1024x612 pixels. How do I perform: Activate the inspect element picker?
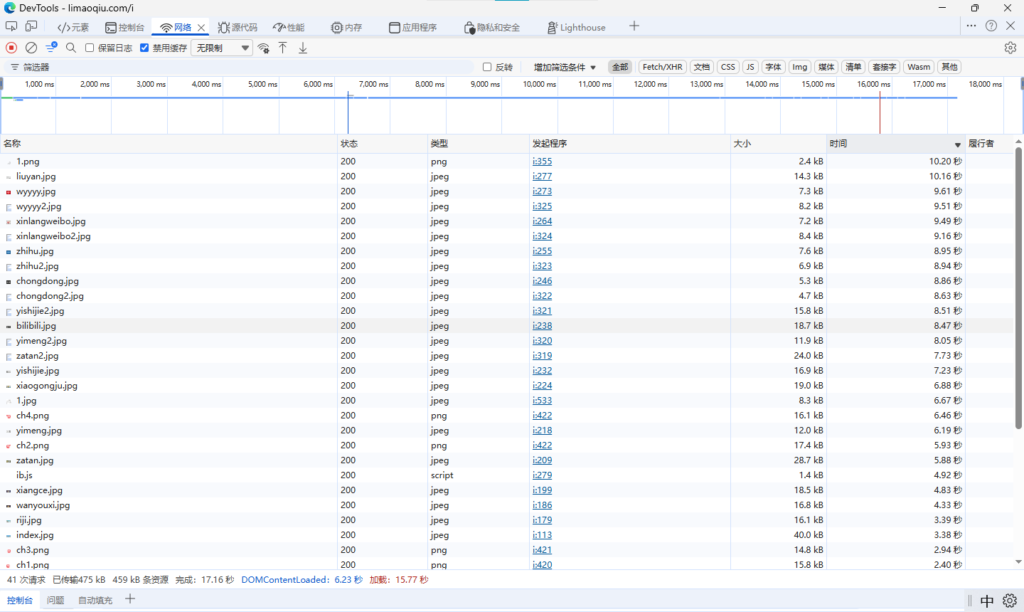click(11, 26)
